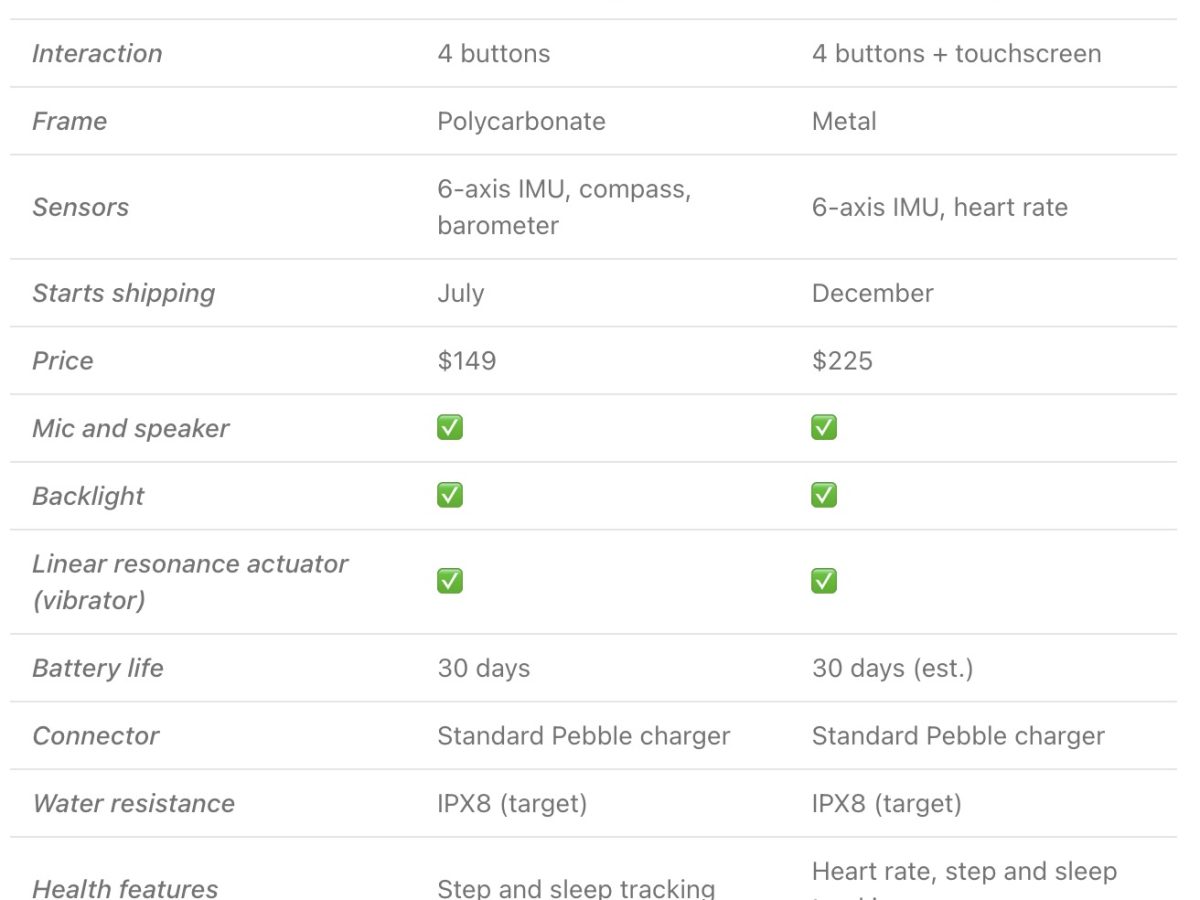Click the "Metal" frame value
The height and width of the screenshot is (900, 1200).
click(x=844, y=122)
